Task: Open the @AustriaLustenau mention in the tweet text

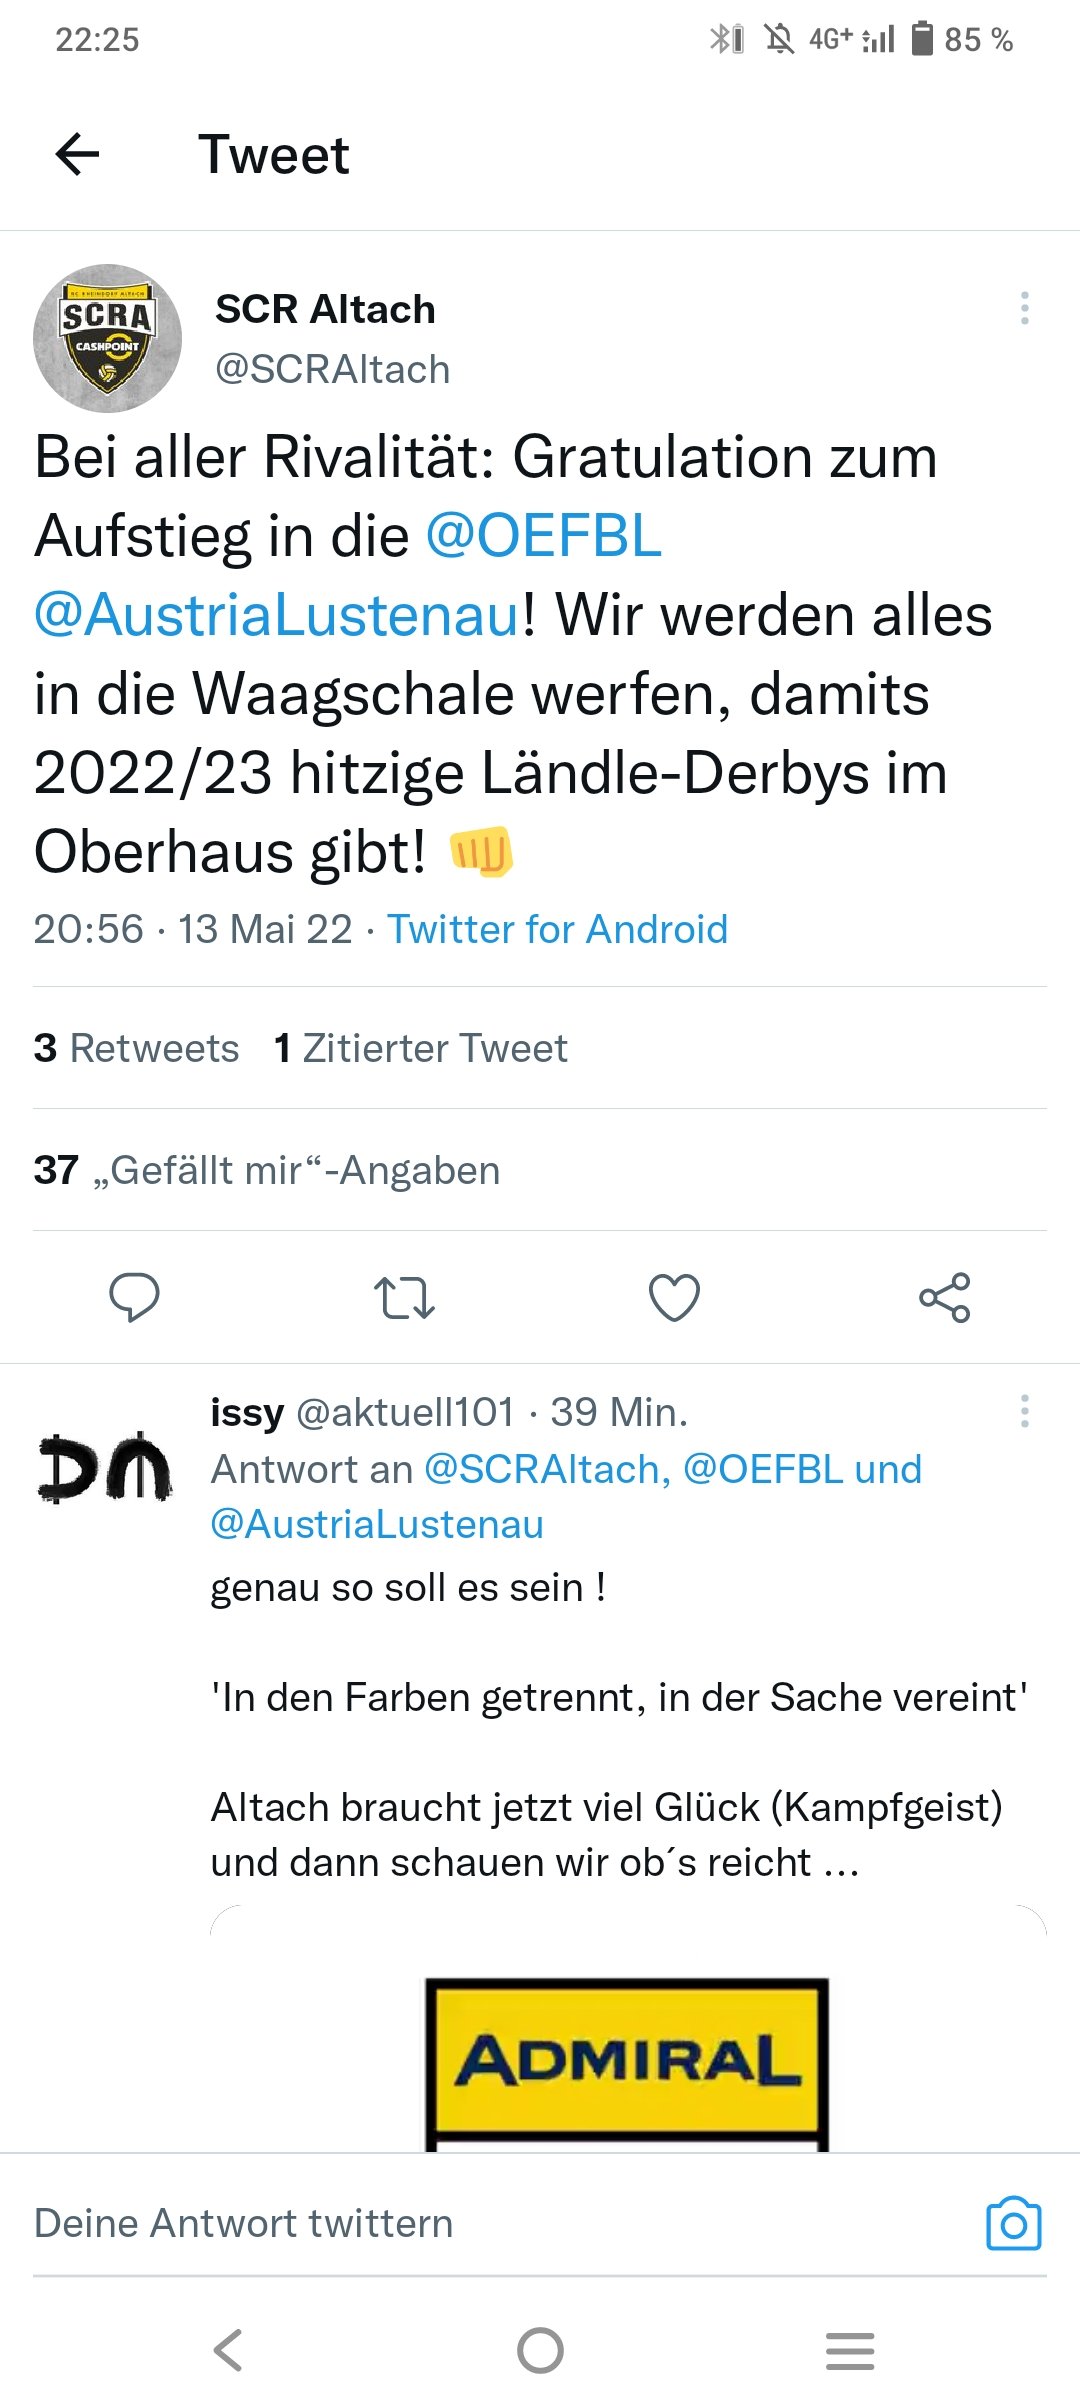Action: coord(277,614)
